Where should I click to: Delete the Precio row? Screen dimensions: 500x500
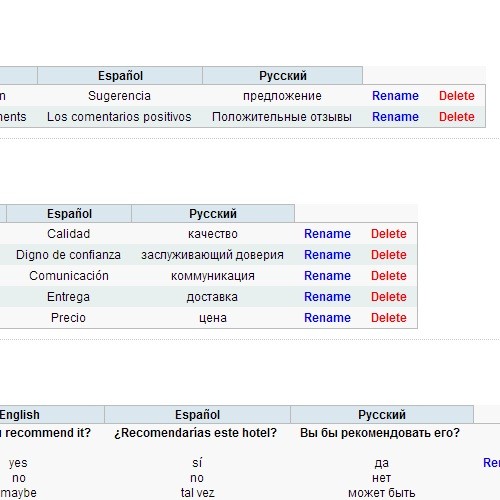pyautogui.click(x=389, y=318)
